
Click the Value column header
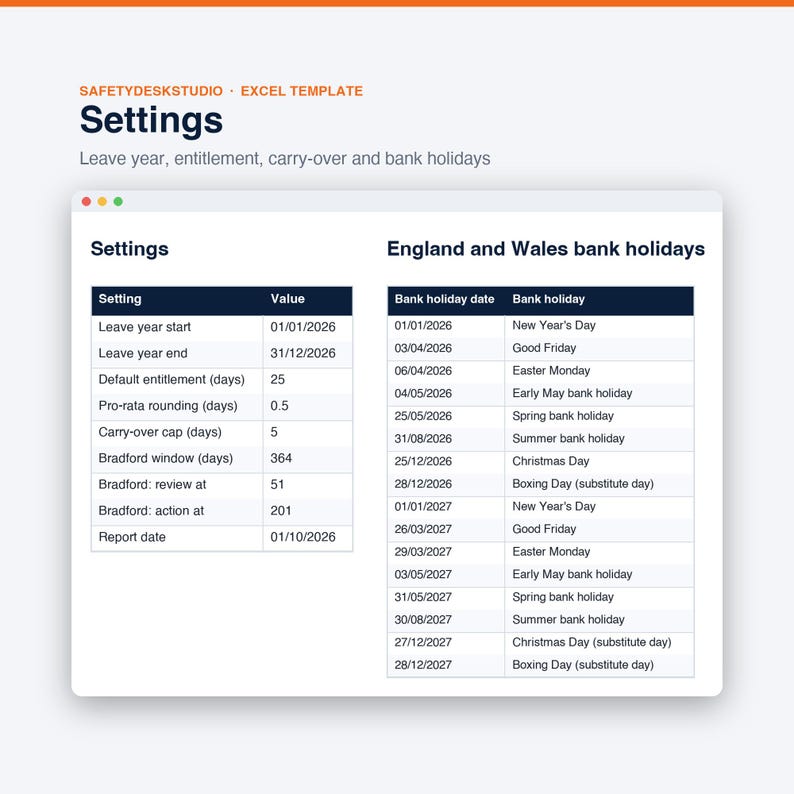[288, 299]
